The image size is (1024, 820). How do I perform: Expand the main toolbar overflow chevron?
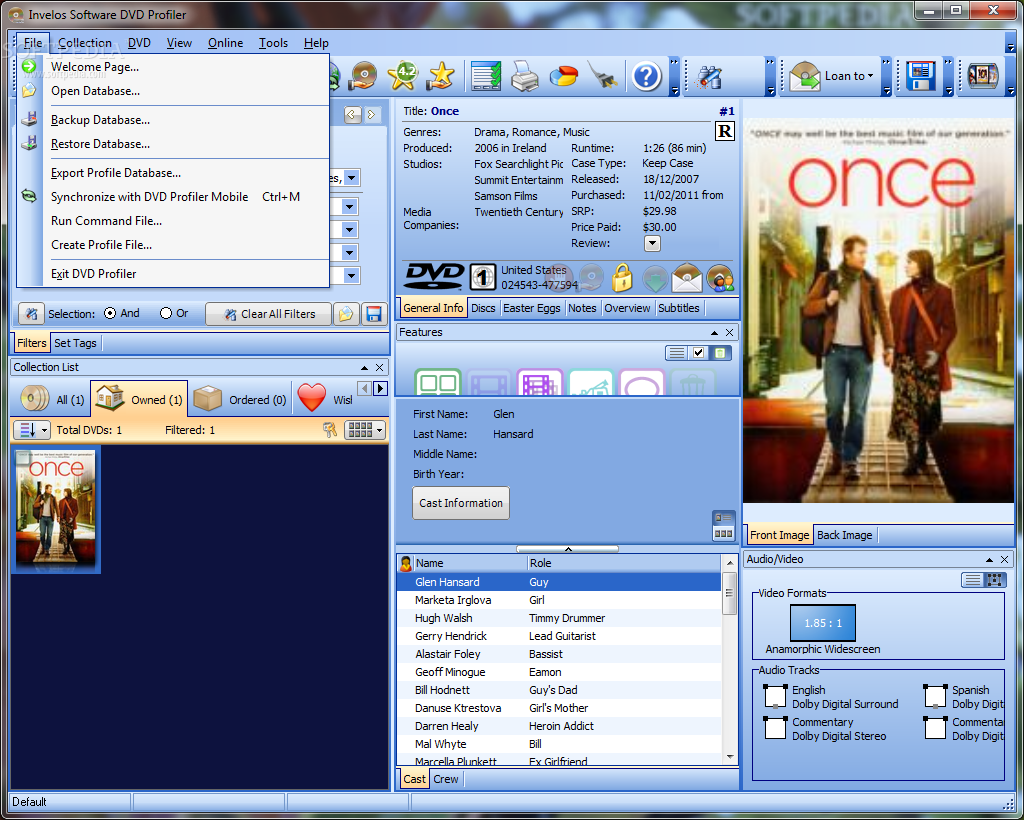coord(674,61)
